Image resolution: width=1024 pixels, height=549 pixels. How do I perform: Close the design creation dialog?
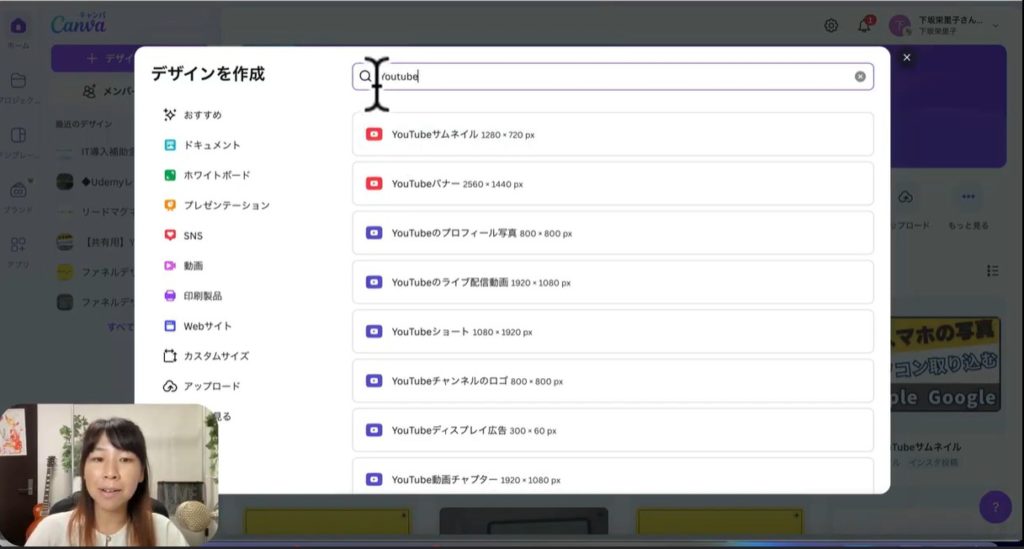907,58
